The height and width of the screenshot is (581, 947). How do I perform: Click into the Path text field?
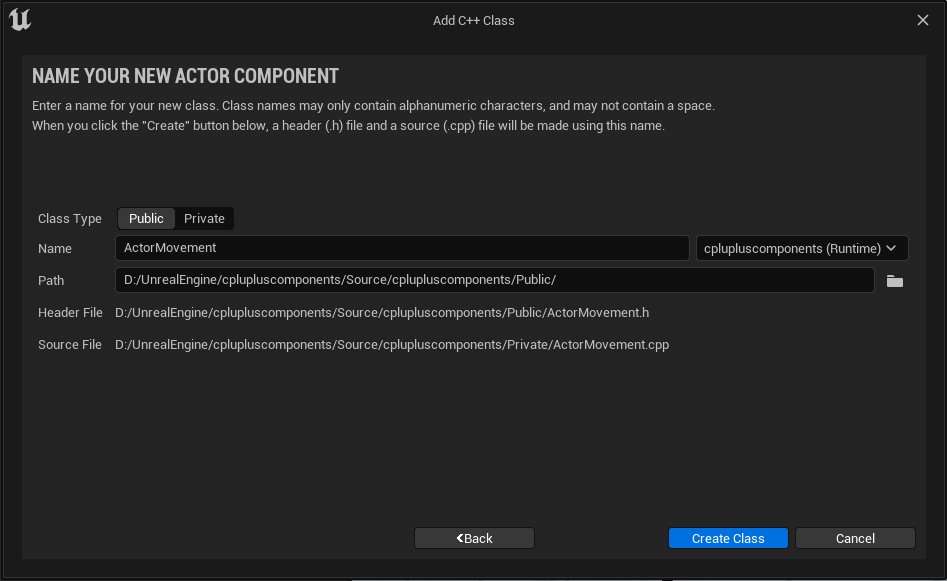(x=494, y=280)
